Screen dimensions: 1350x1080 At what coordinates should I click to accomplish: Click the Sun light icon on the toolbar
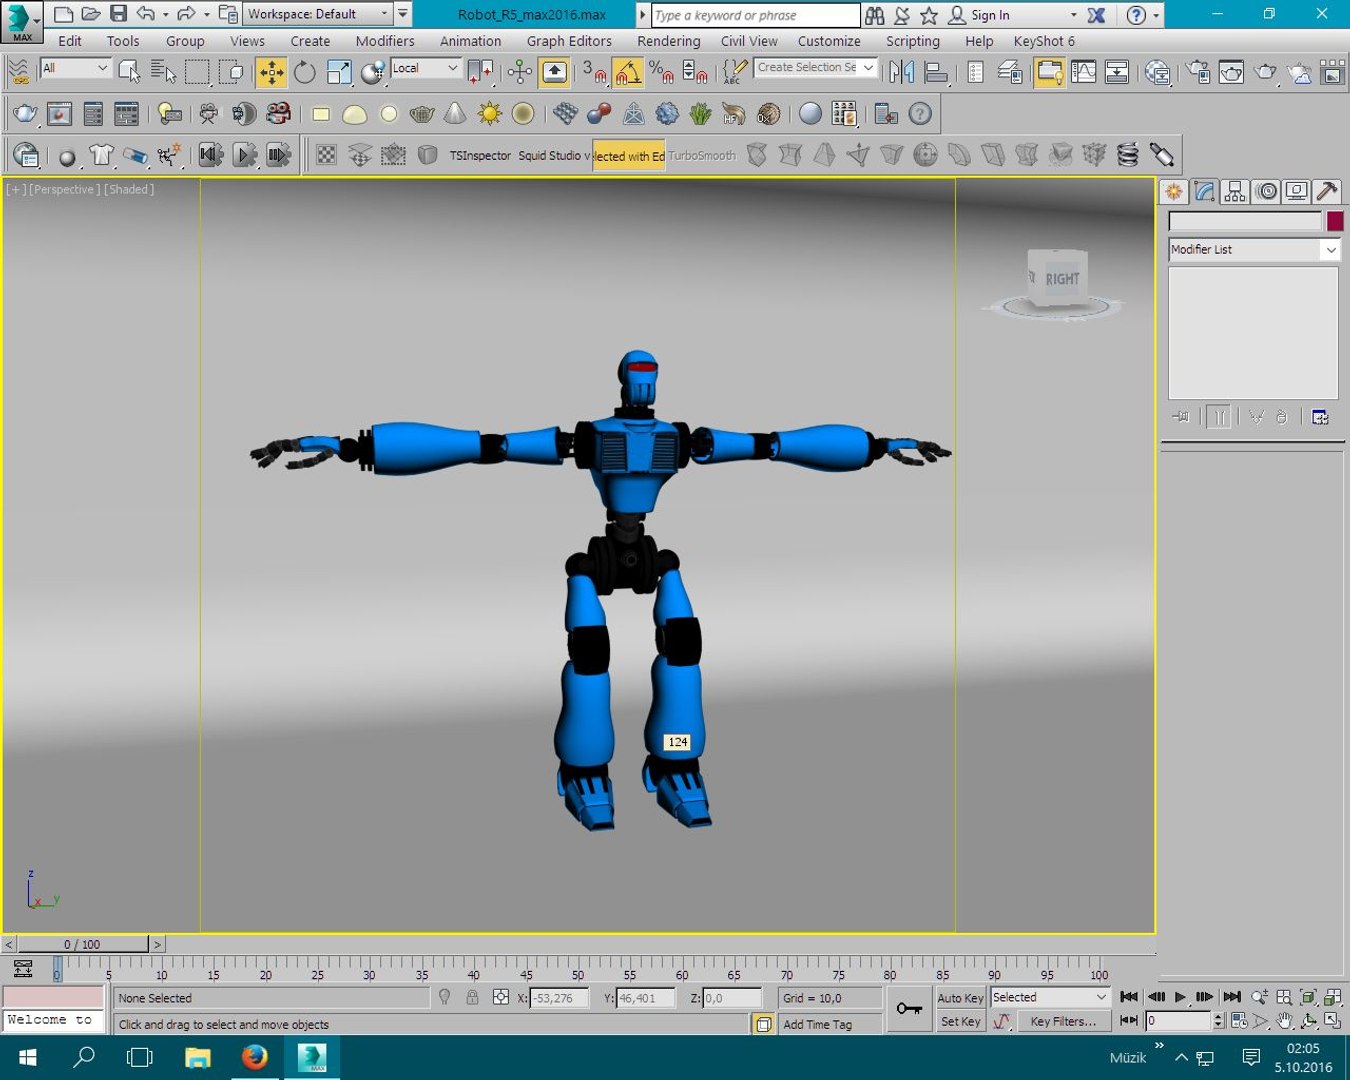[x=489, y=114]
